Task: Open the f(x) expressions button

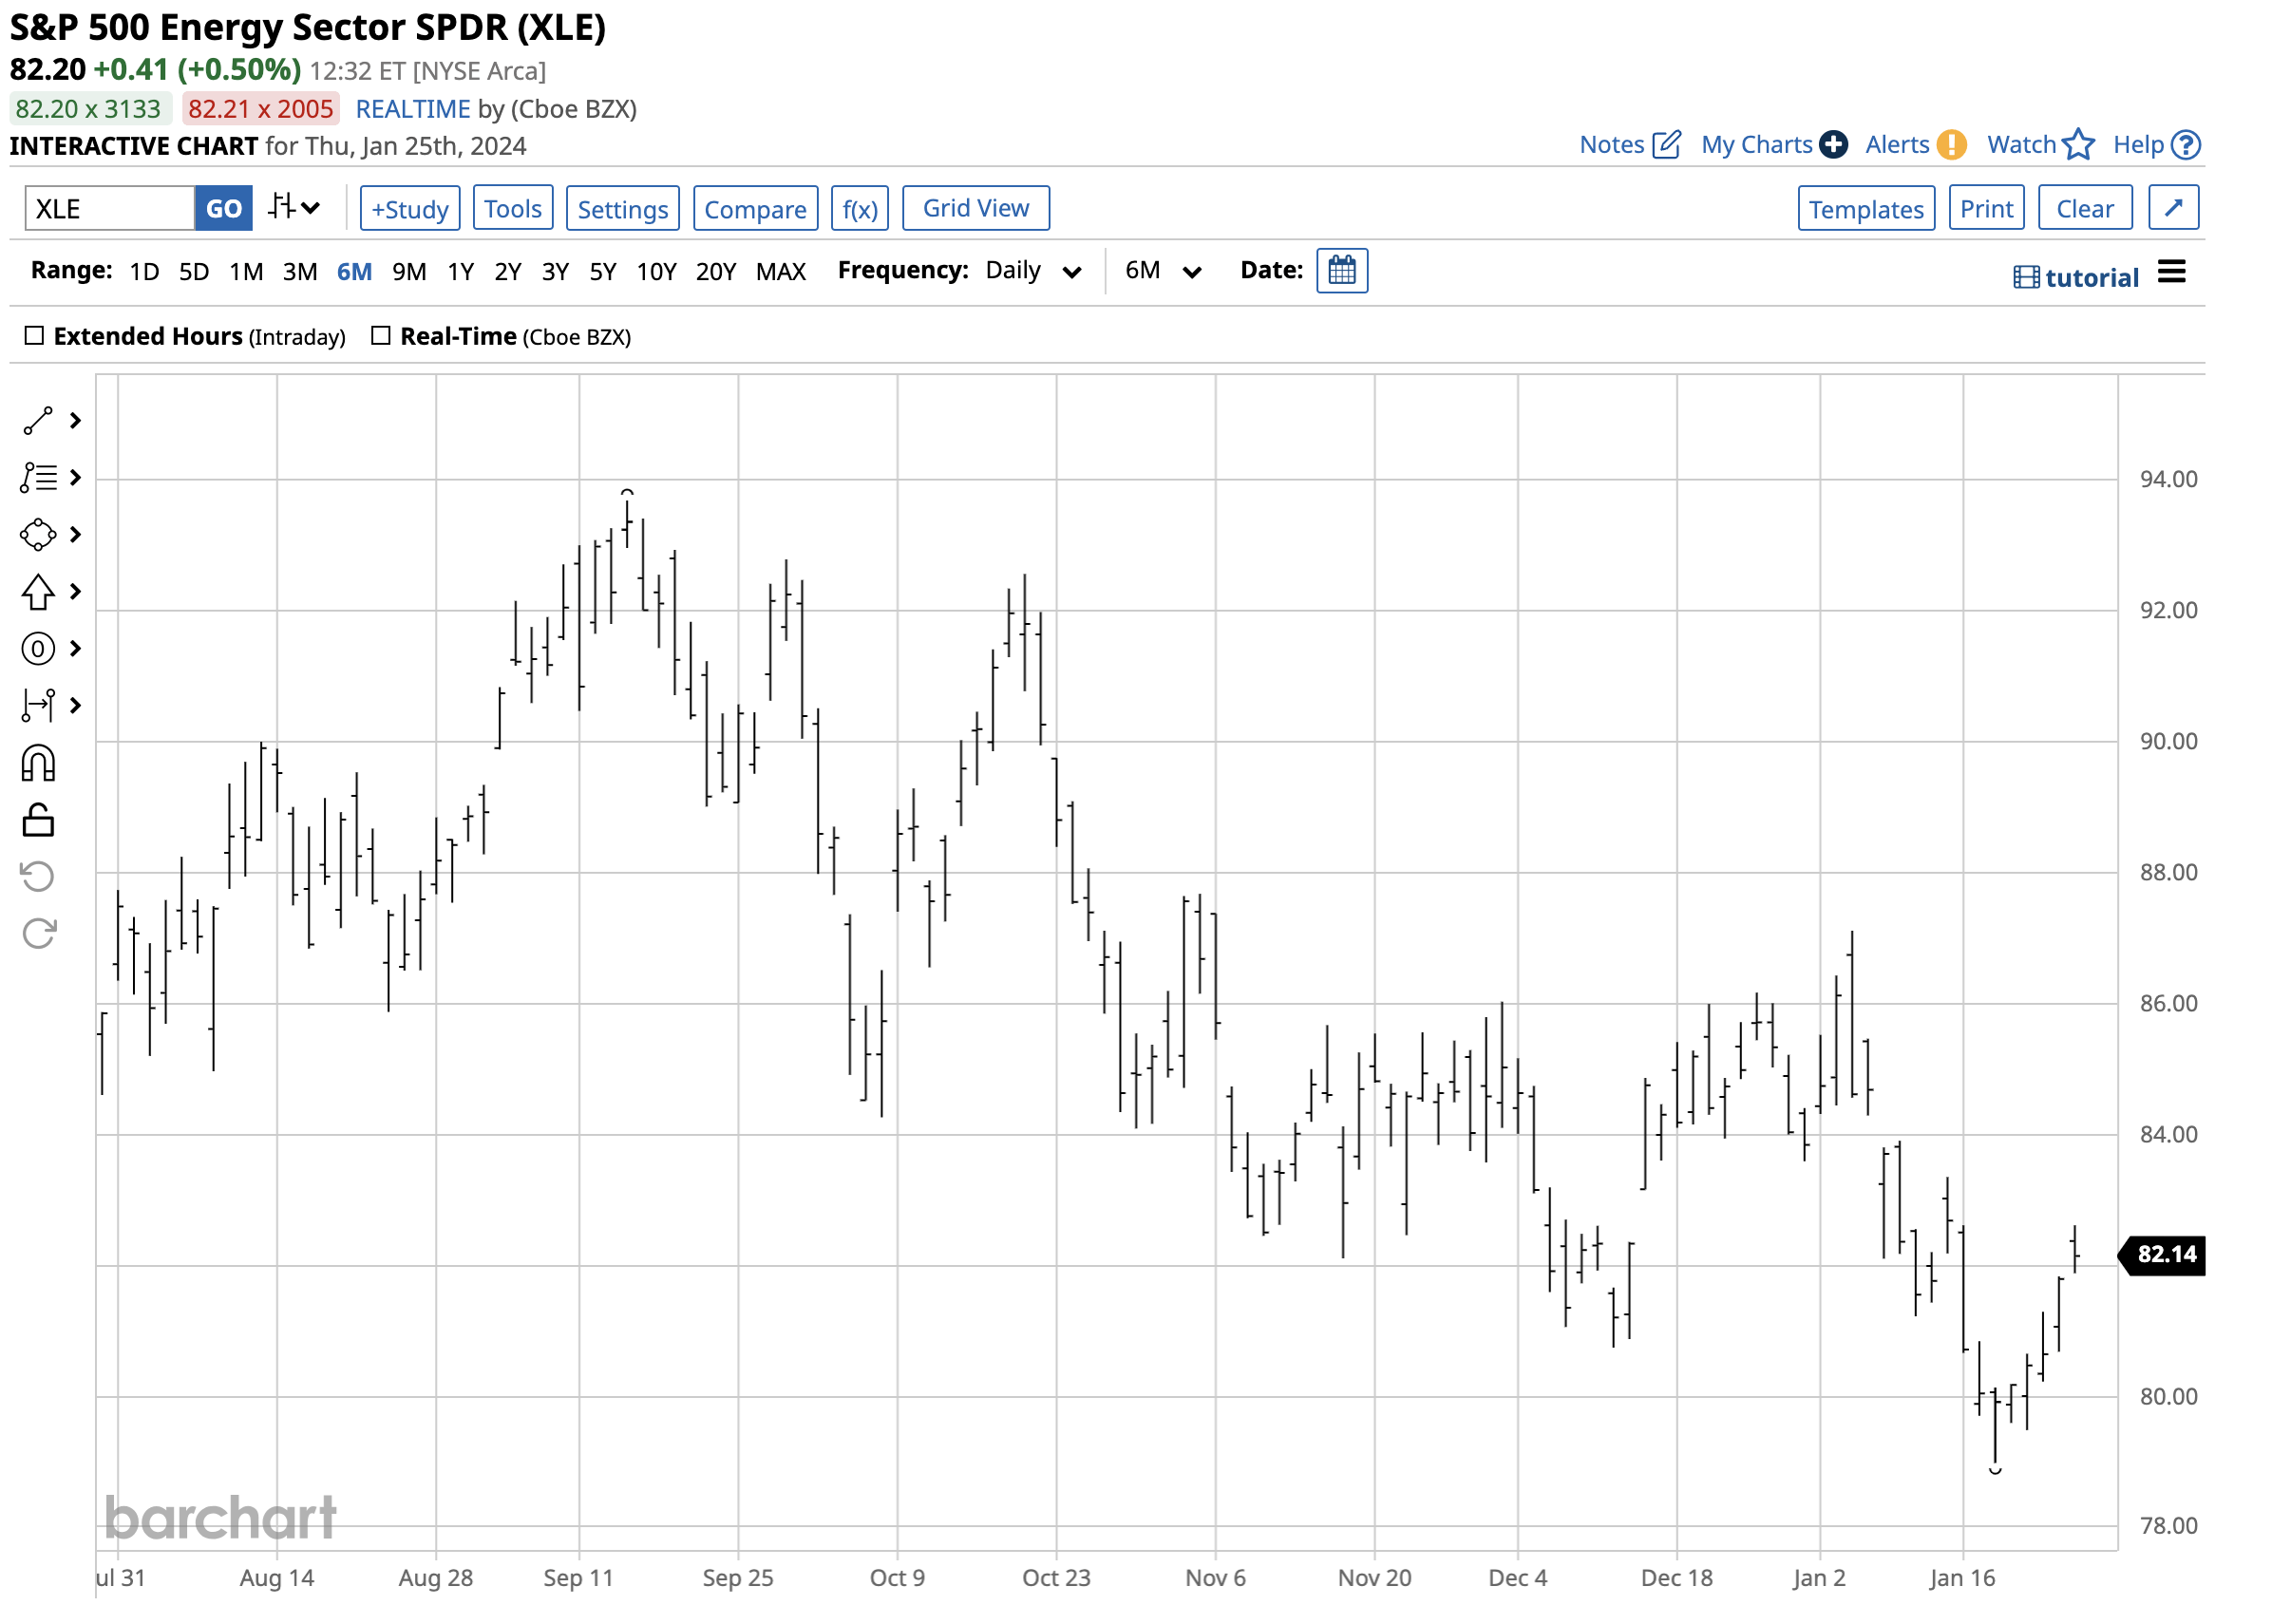Action: pyautogui.click(x=859, y=208)
